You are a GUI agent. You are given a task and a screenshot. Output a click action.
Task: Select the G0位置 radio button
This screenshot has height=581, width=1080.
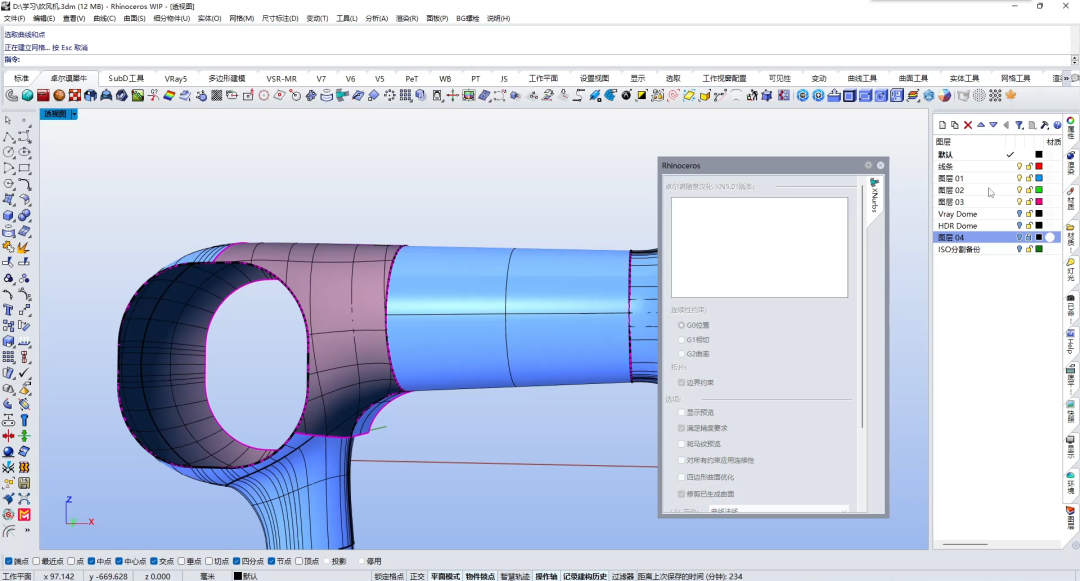click(x=681, y=325)
